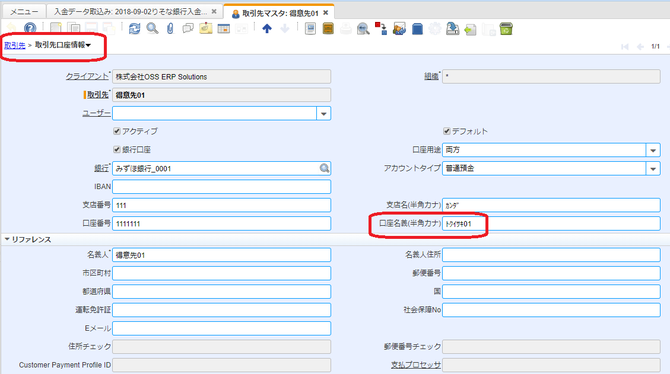The image size is (670, 374).
Task: Click the クライアント label link
Action: (x=87, y=76)
